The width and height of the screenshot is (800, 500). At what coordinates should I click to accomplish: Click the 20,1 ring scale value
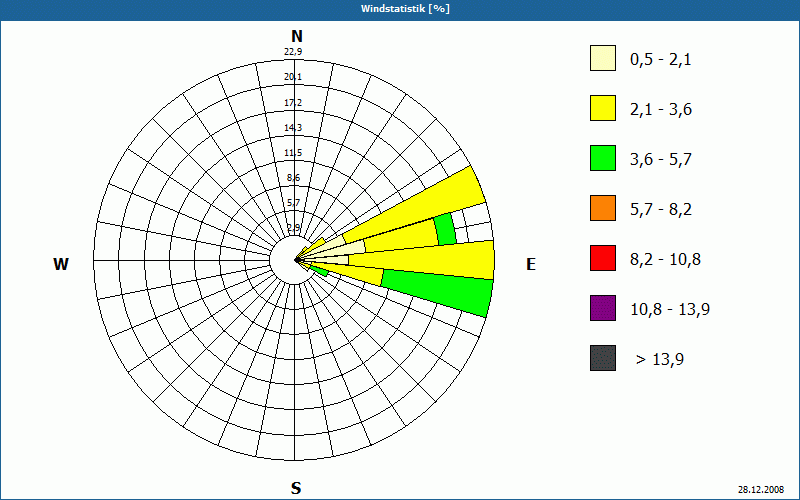(x=293, y=77)
